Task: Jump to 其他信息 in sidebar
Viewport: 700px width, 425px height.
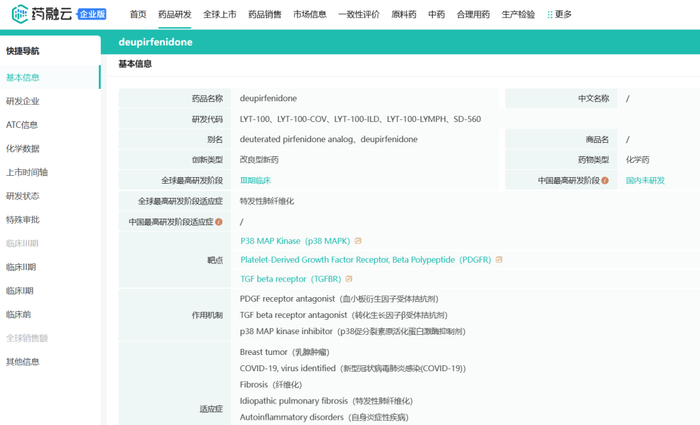Action: pos(23,362)
